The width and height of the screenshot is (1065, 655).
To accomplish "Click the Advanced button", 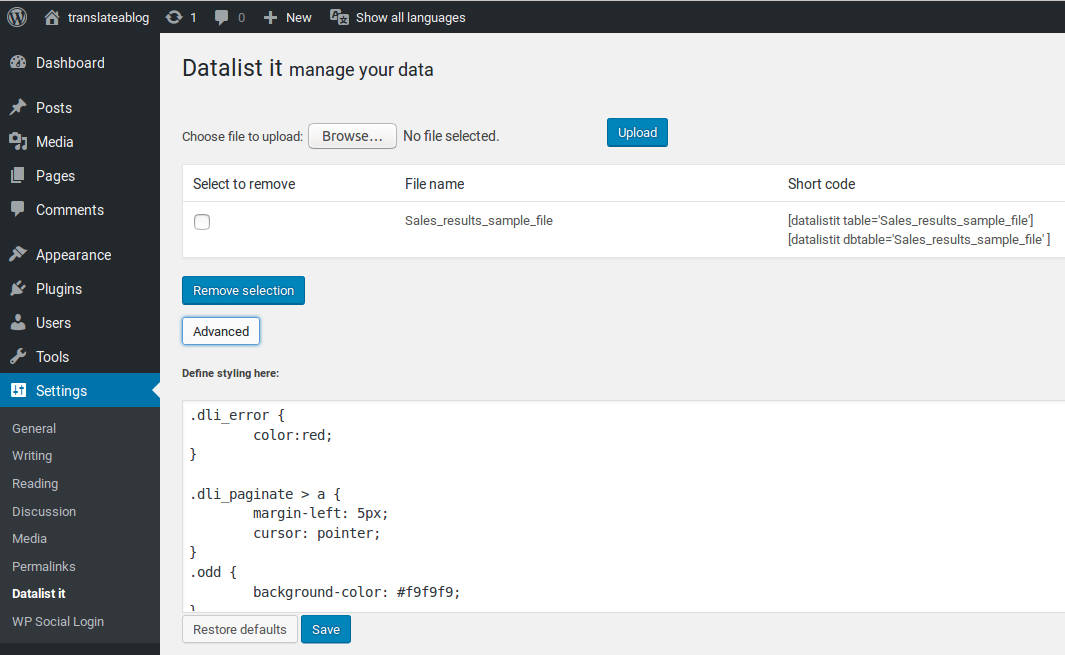I will pyautogui.click(x=221, y=331).
